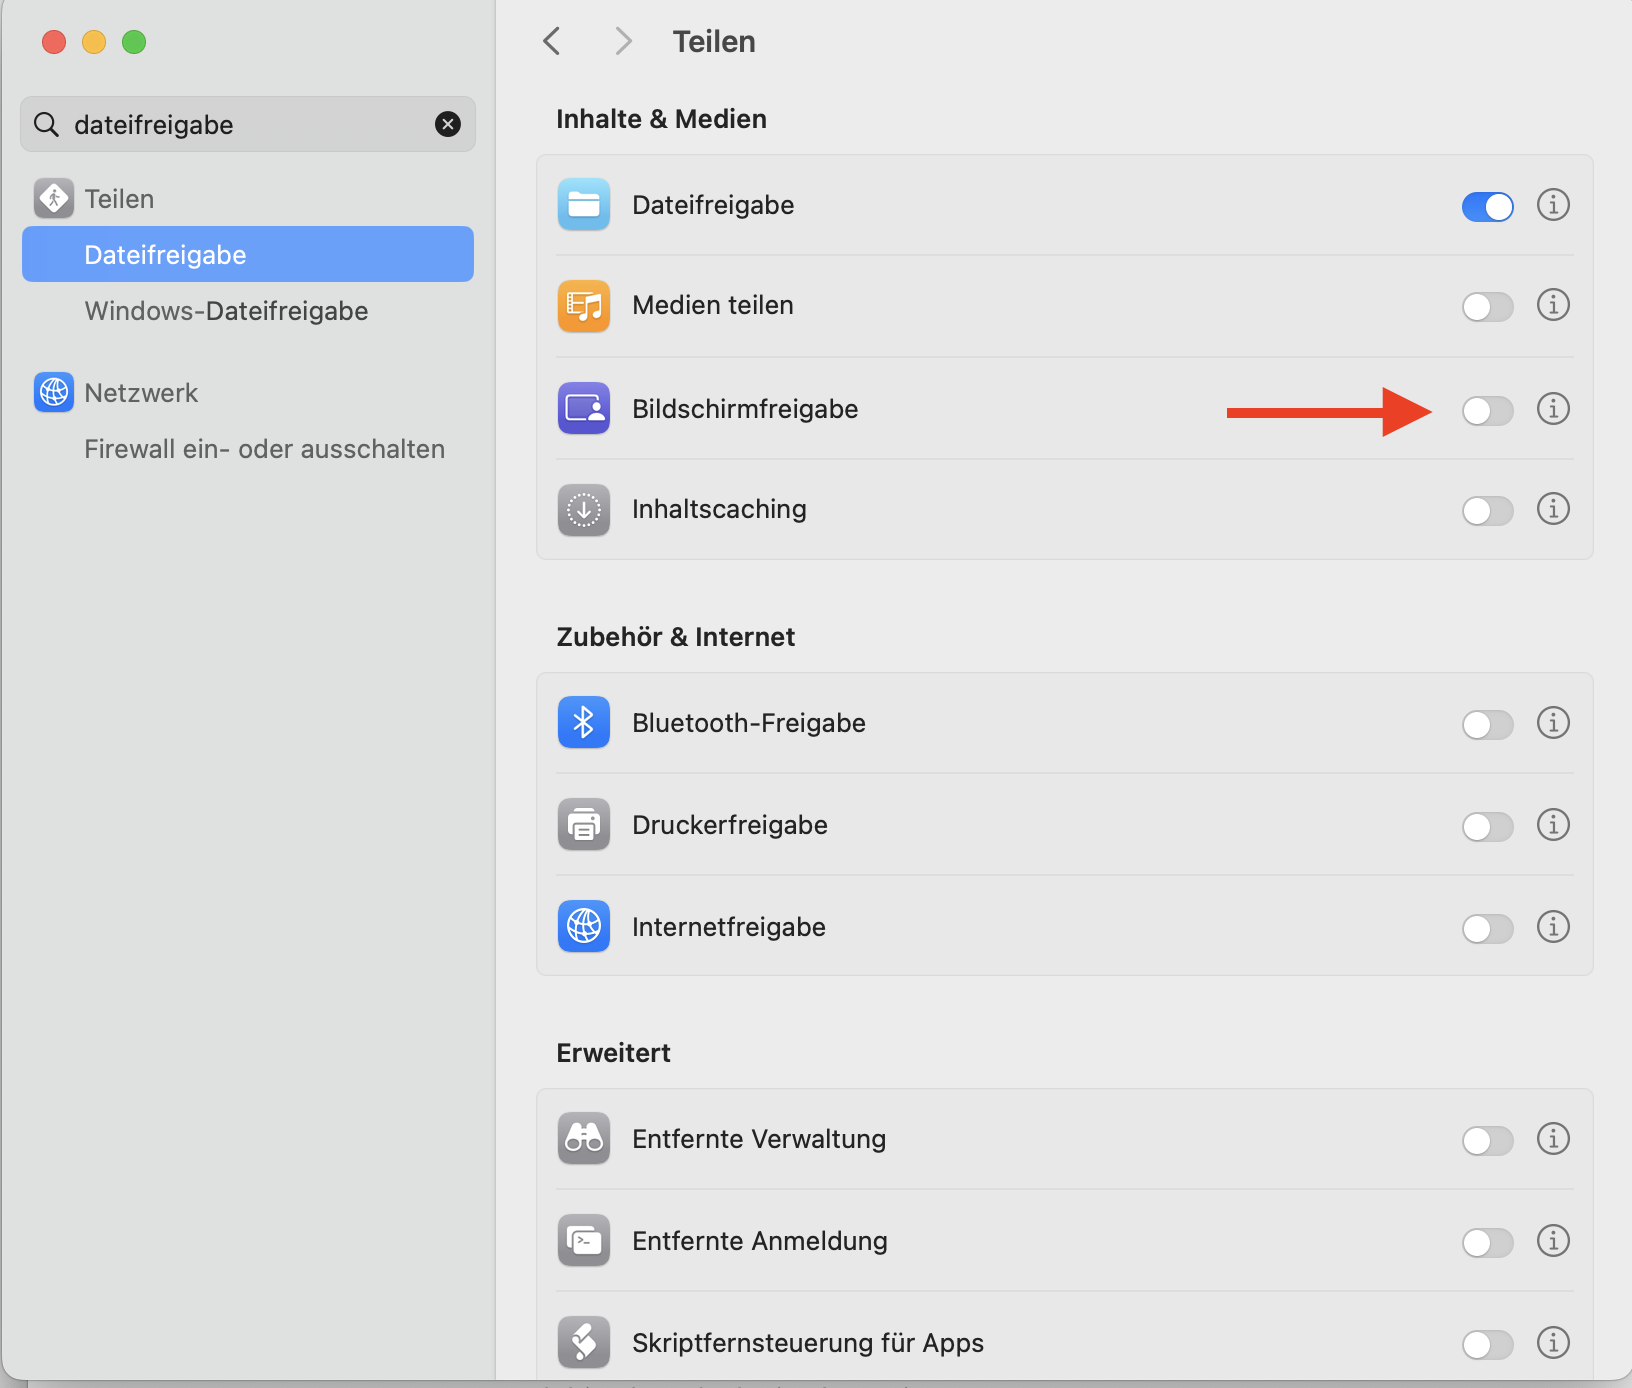Enable the Inhaltscaching toggle
This screenshot has width=1632, height=1388.
click(x=1487, y=511)
